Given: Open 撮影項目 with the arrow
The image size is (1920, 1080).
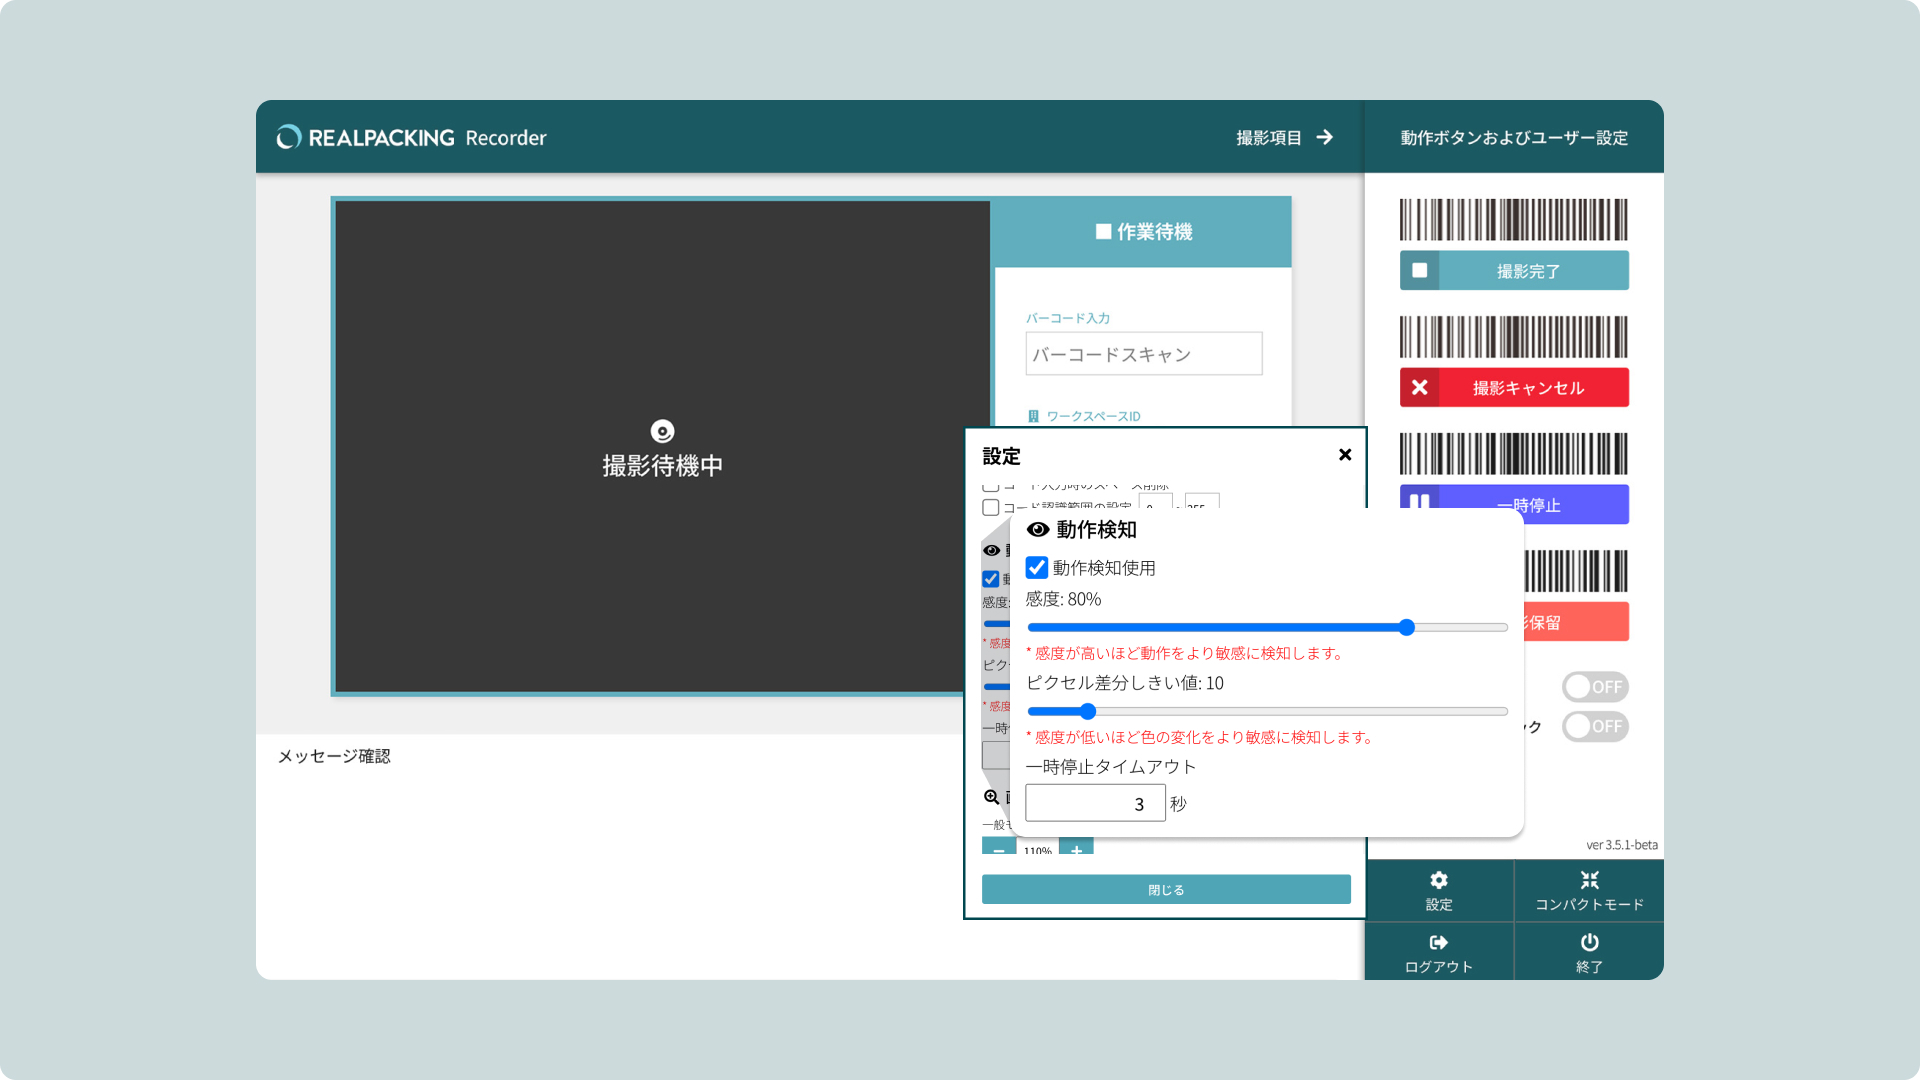Looking at the screenshot, I should pyautogui.click(x=1324, y=138).
